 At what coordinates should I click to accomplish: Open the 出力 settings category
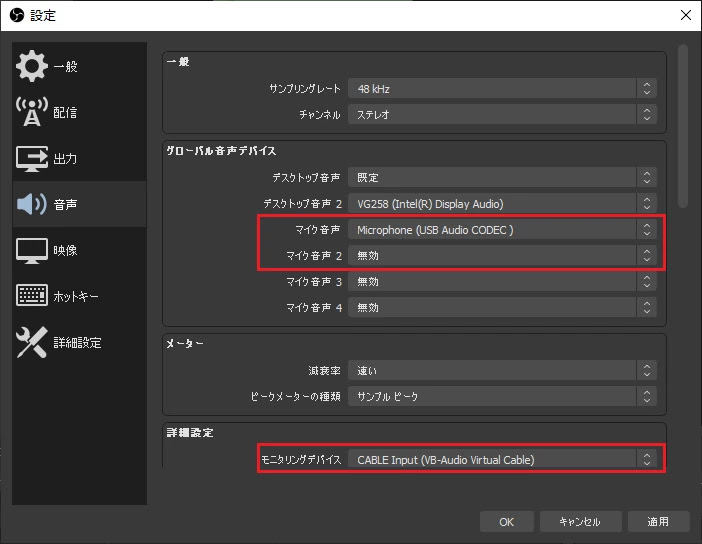(79, 158)
